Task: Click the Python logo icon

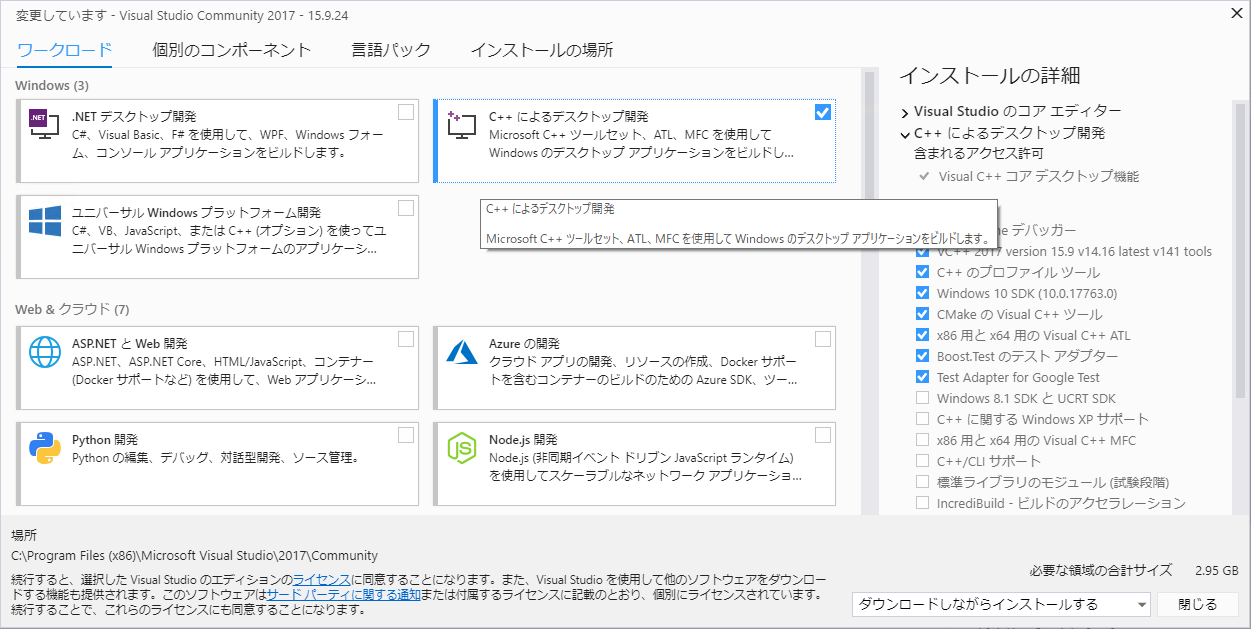Action: (45, 448)
